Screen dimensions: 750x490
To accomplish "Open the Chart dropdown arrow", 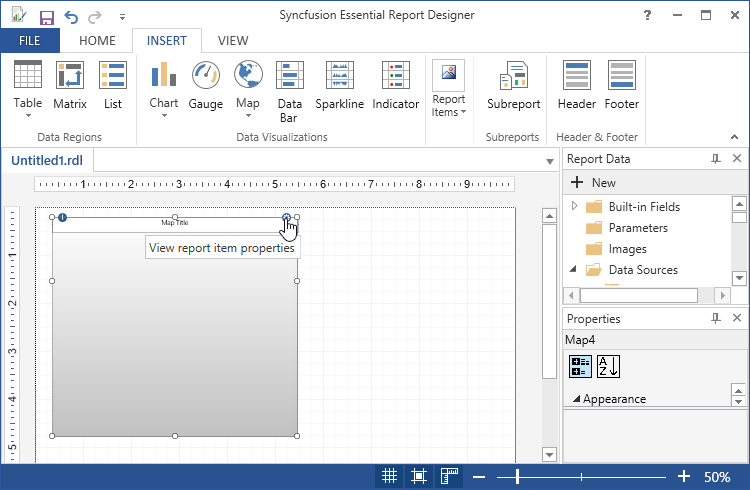I will pyautogui.click(x=164, y=116).
